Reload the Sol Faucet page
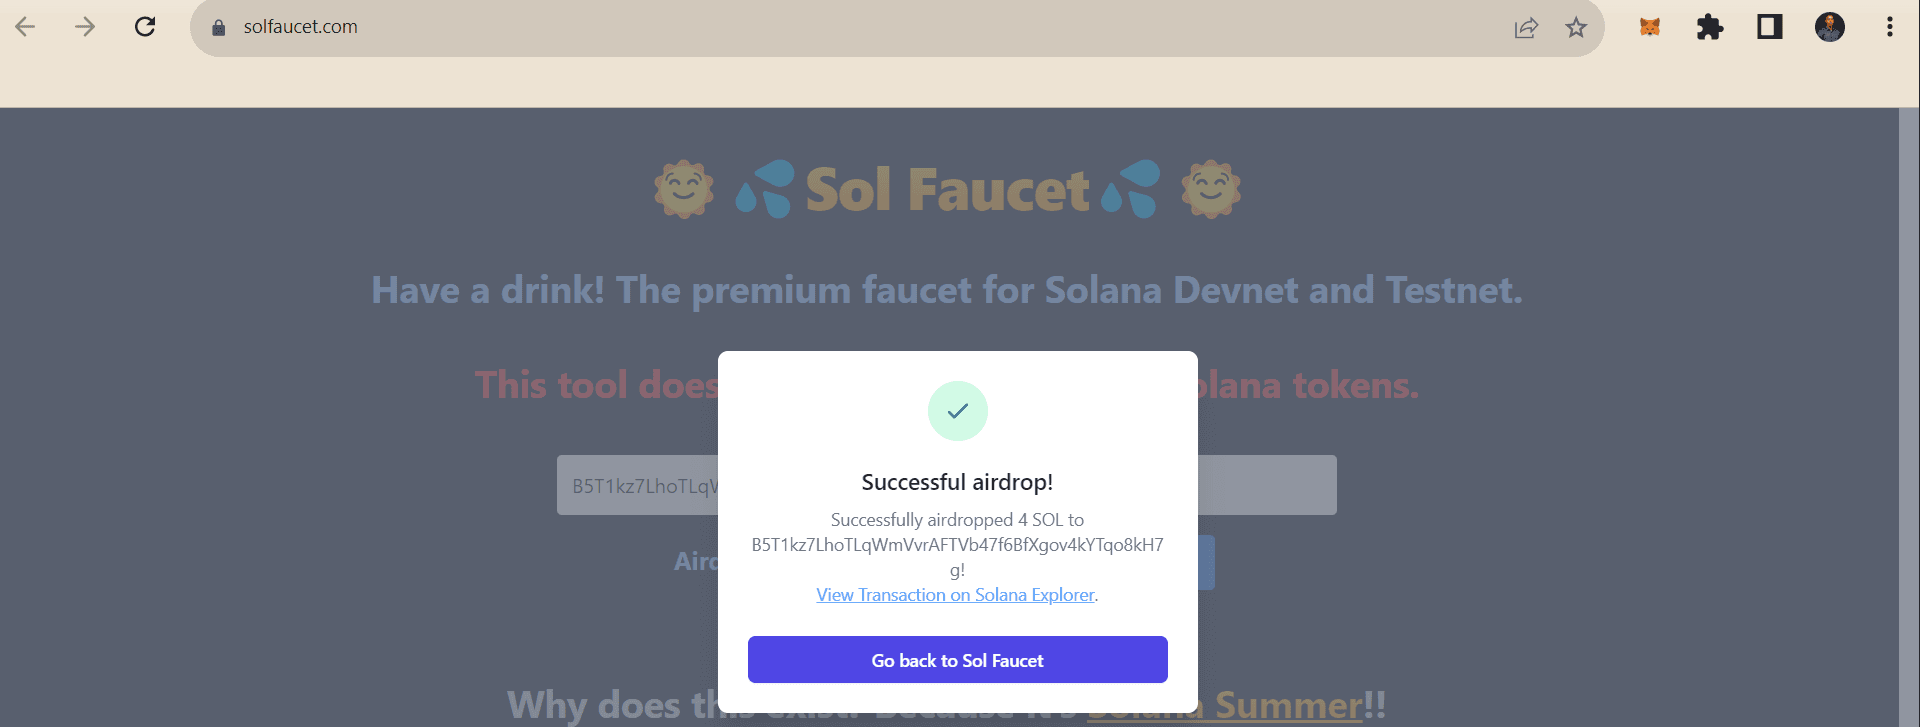1920x727 pixels. [145, 26]
